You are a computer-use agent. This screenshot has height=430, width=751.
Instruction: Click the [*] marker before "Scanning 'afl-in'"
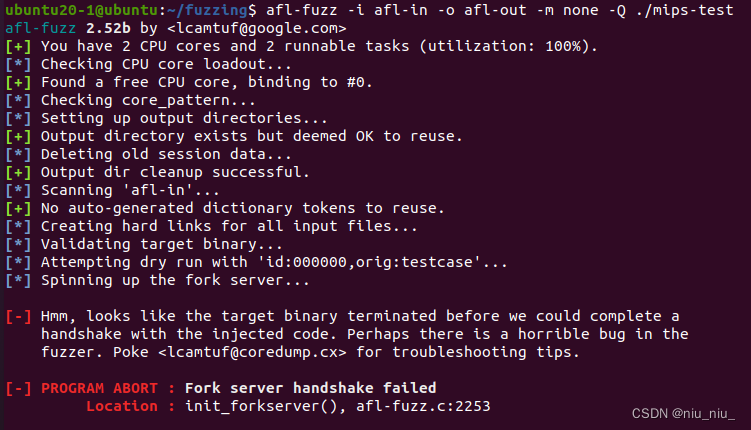point(19,190)
